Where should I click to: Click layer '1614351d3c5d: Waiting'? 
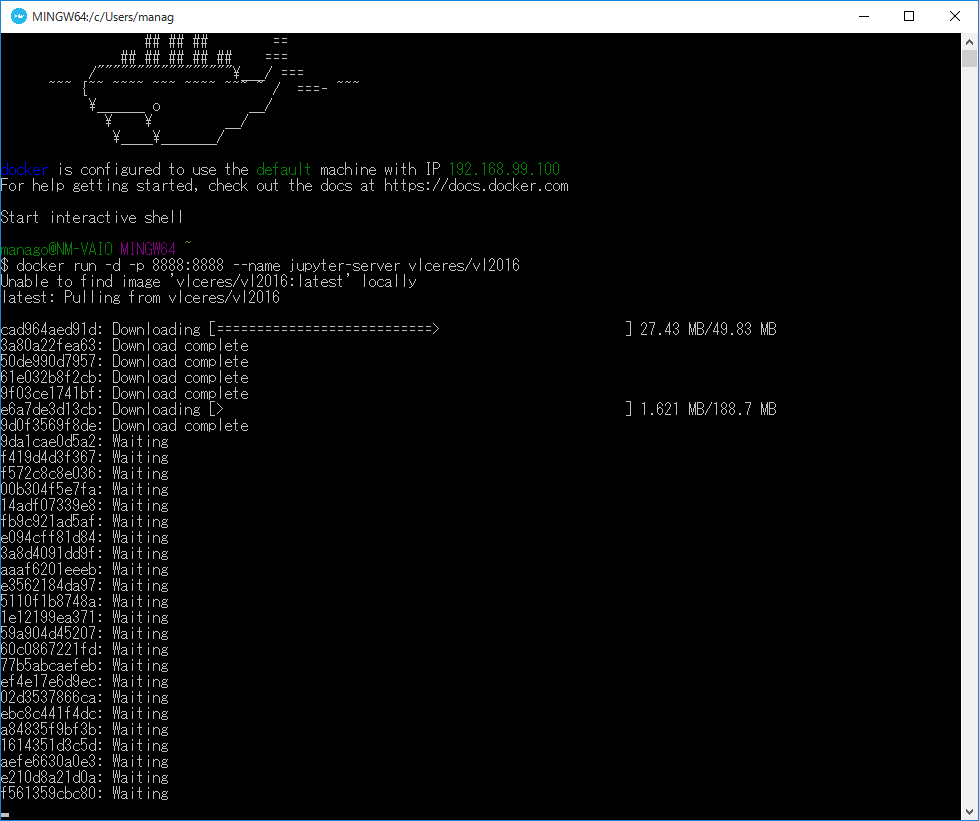click(85, 745)
